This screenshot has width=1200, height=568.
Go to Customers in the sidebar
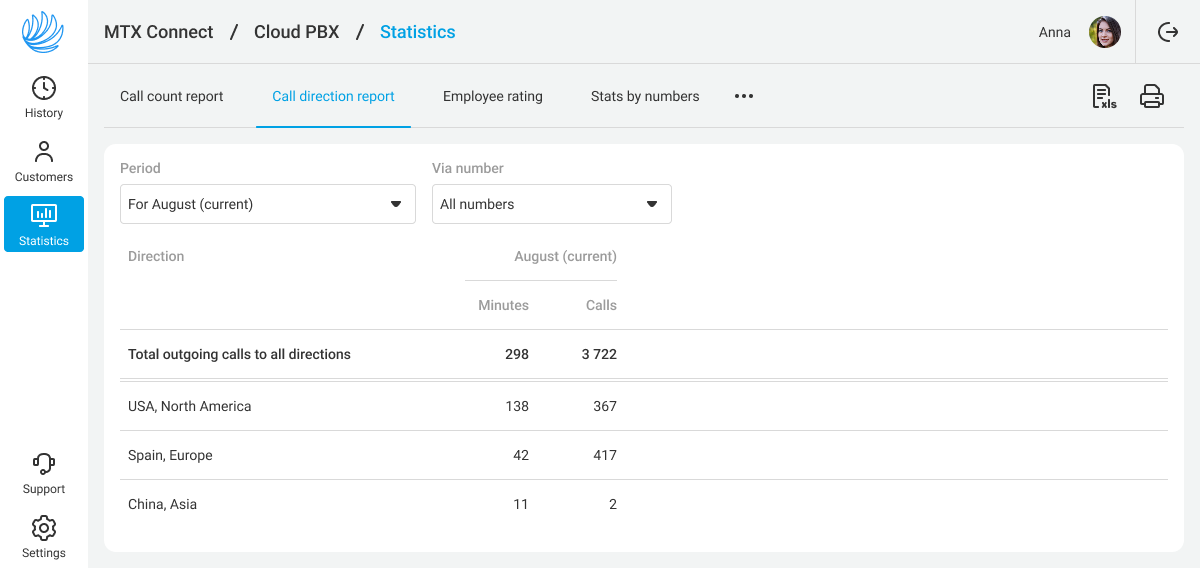44,161
